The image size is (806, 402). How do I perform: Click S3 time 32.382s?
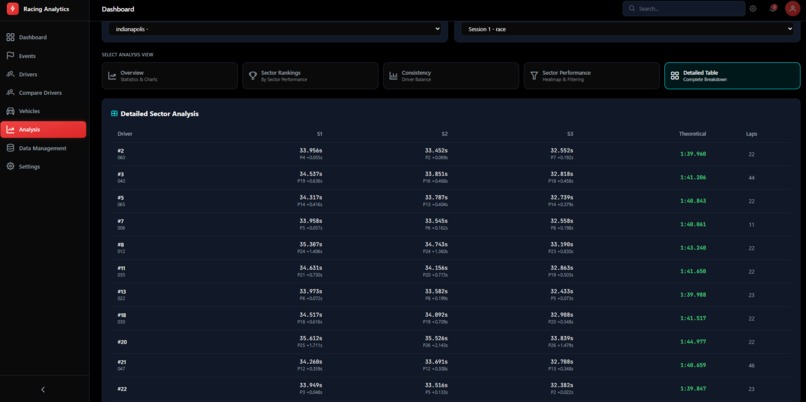[562, 385]
